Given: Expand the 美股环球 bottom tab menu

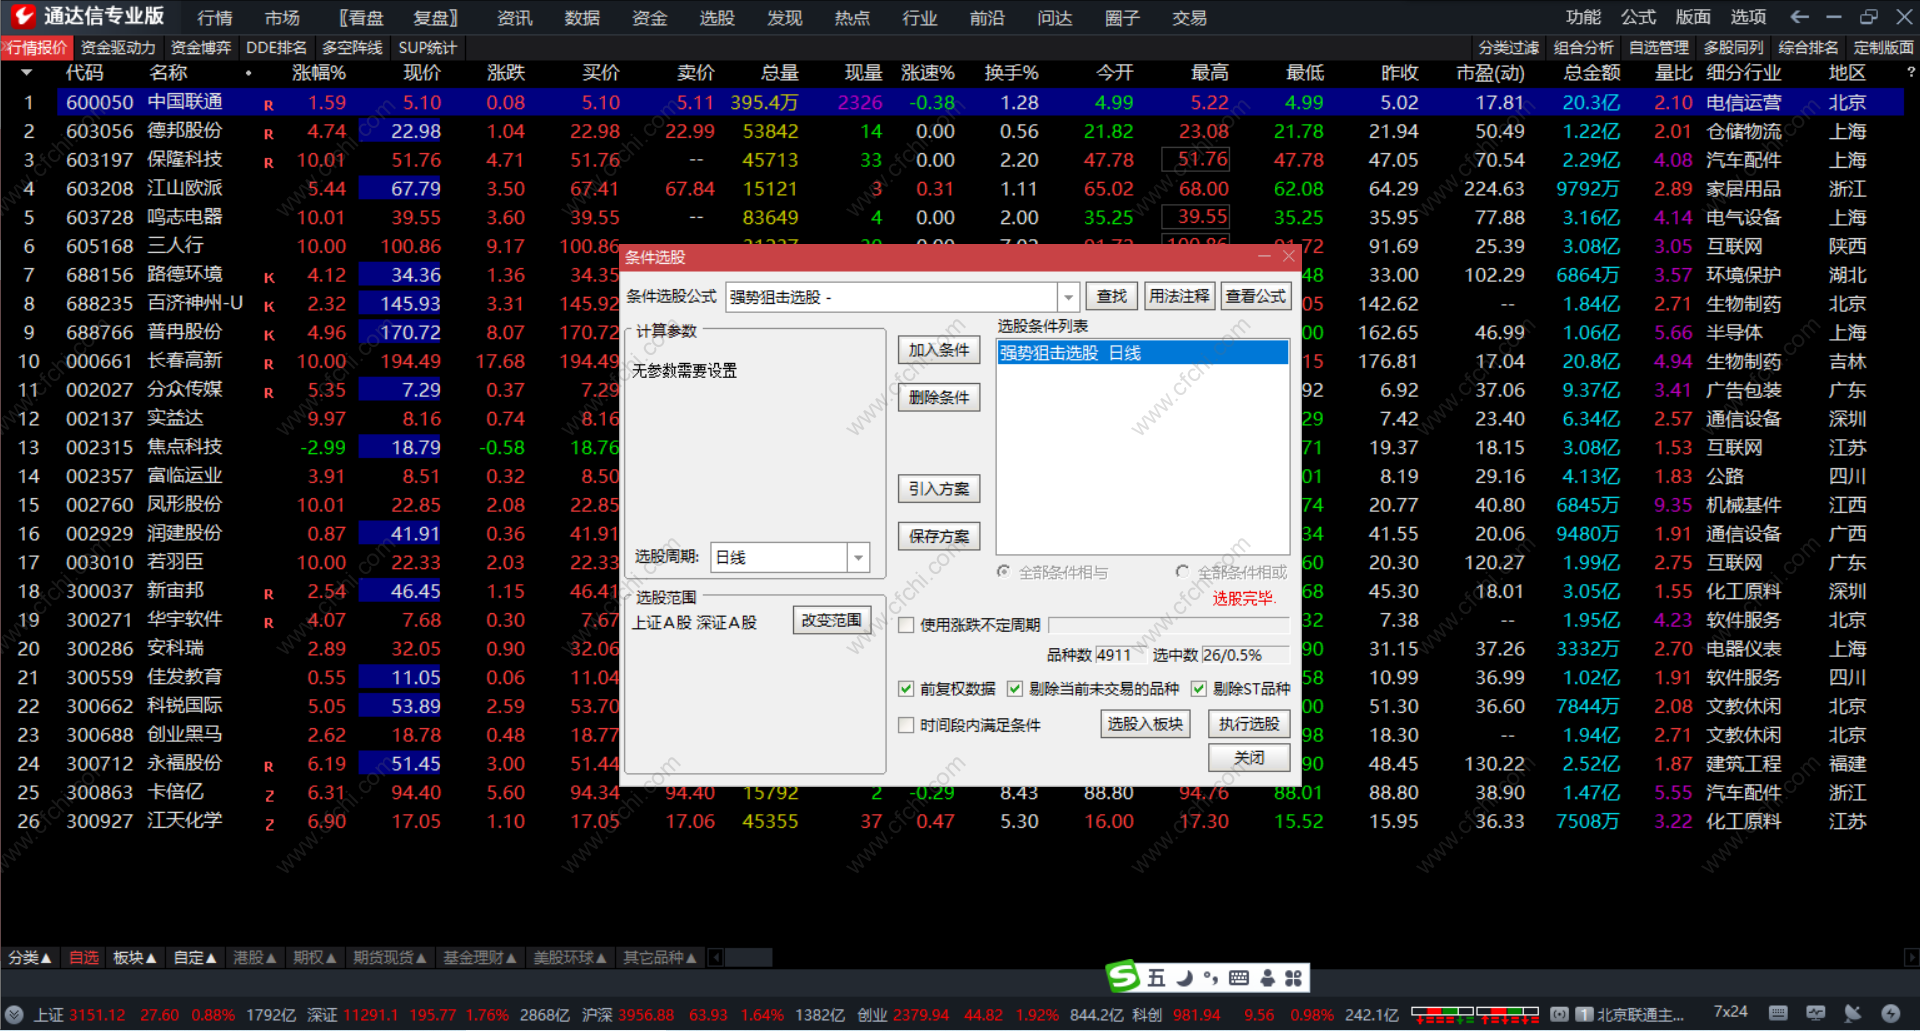Looking at the screenshot, I should tap(570, 958).
